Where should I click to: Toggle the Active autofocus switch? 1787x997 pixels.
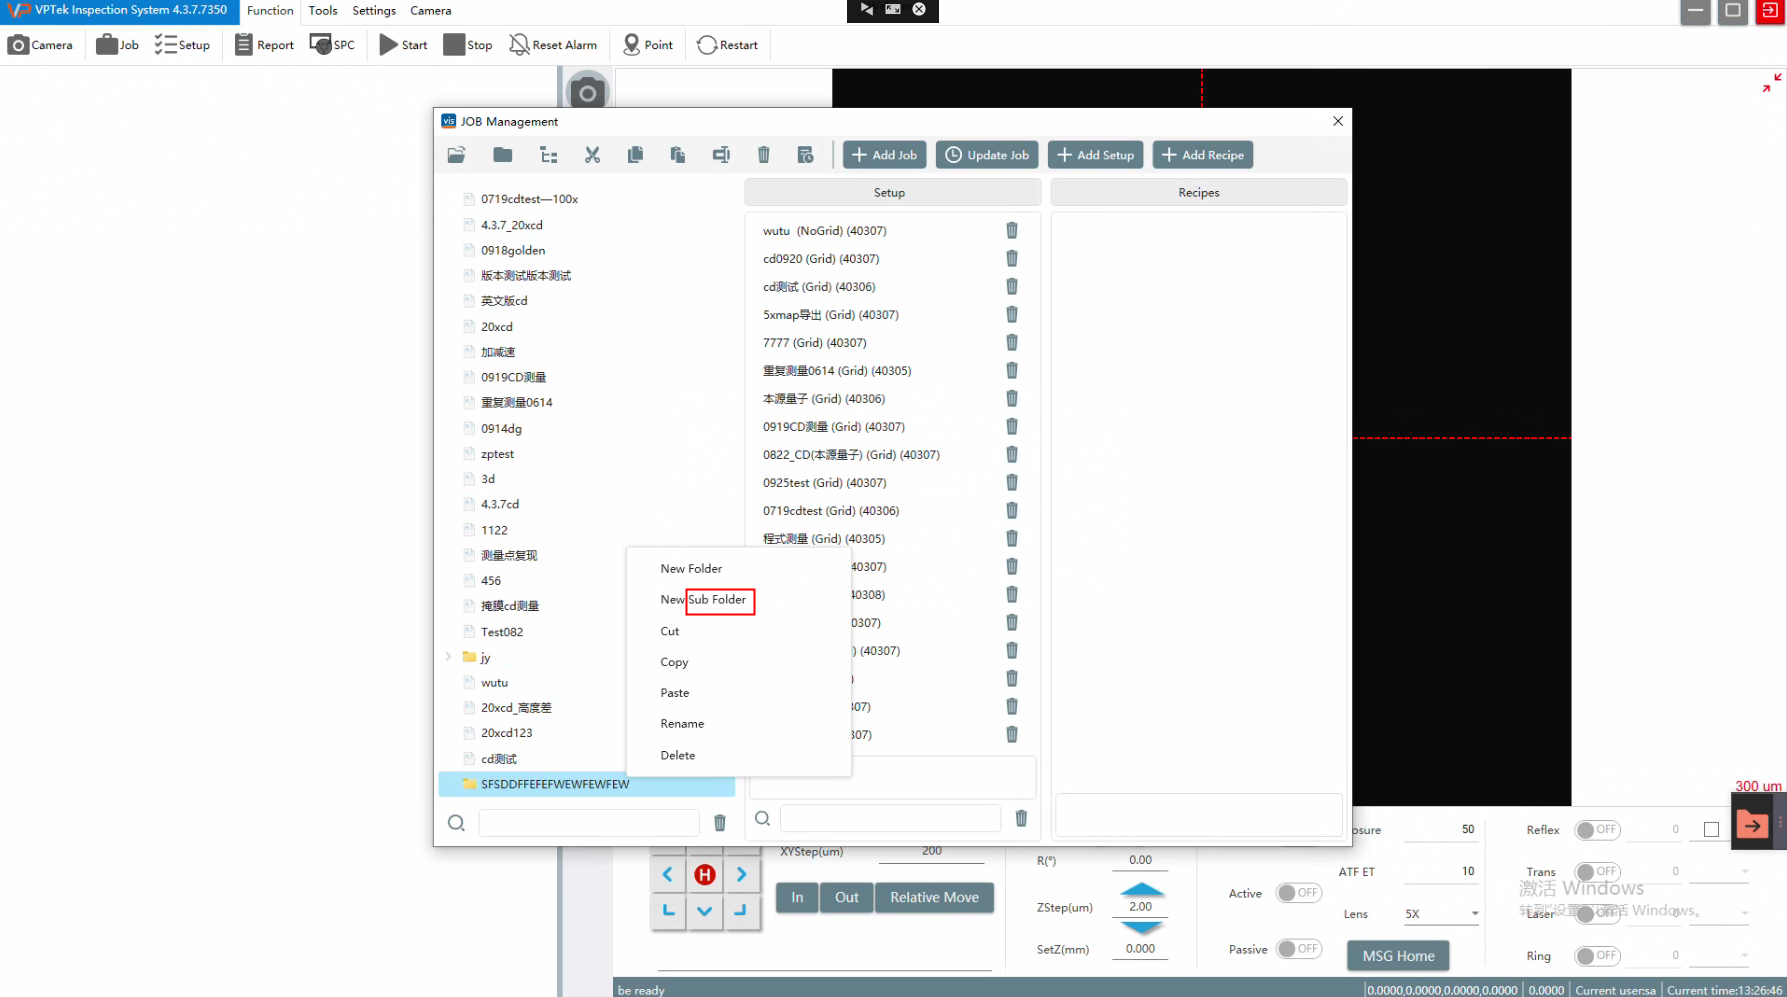[x=1298, y=893]
